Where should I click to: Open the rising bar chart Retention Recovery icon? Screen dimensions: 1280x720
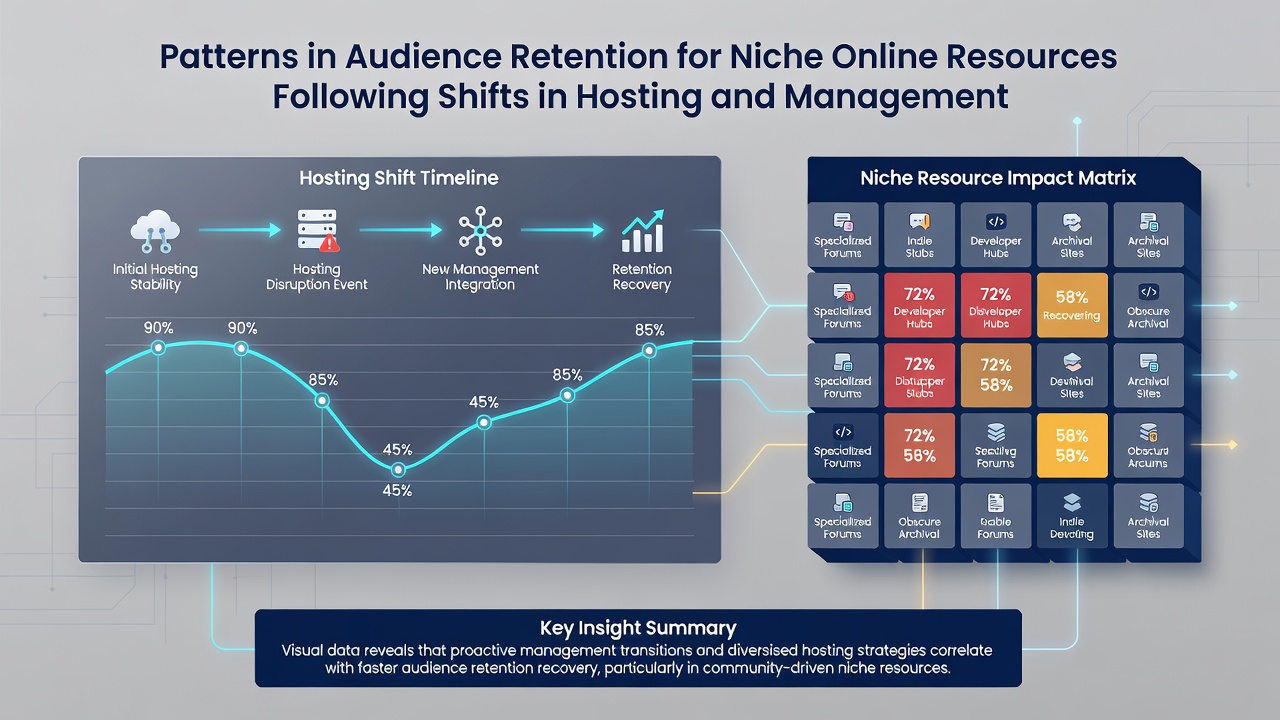tap(642, 231)
